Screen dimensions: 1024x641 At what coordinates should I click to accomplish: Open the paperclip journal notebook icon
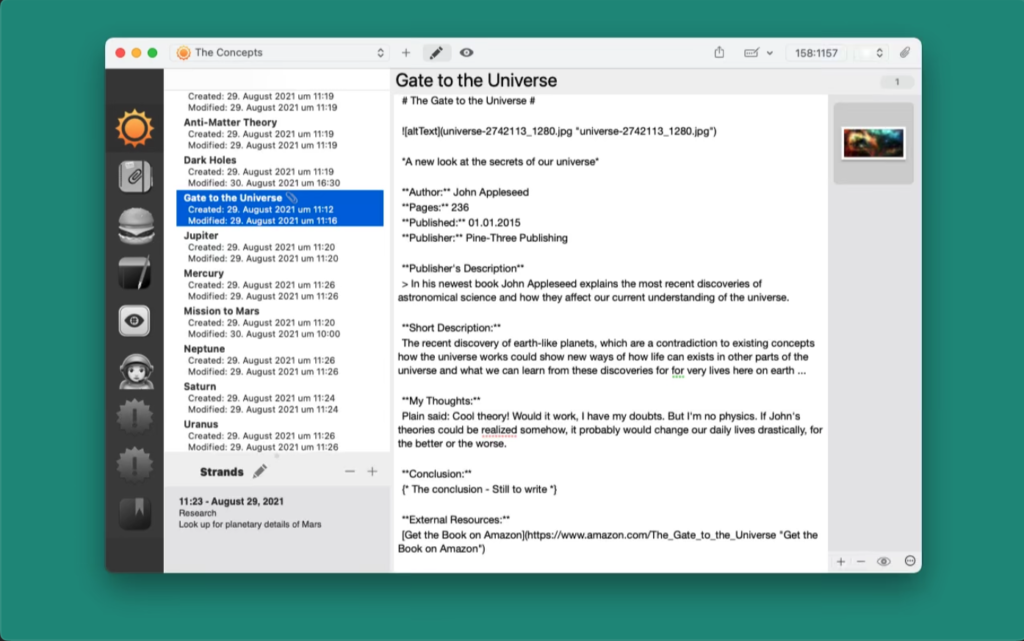pyautogui.click(x=134, y=175)
